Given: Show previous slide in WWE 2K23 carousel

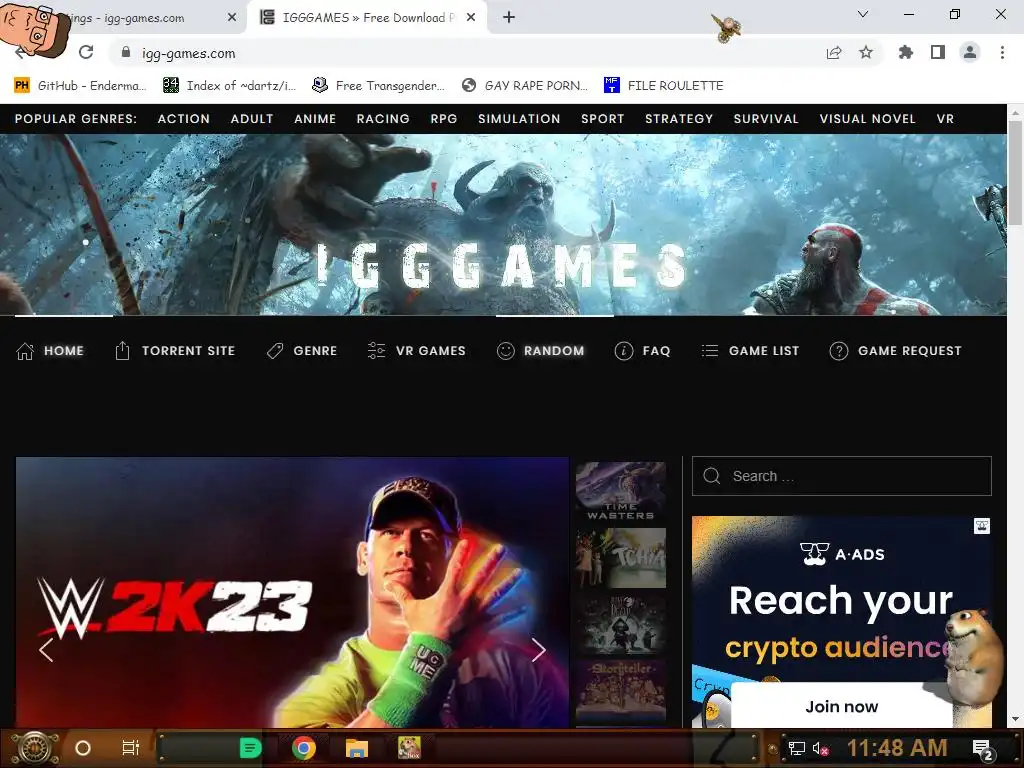Looking at the screenshot, I should pos(46,650).
